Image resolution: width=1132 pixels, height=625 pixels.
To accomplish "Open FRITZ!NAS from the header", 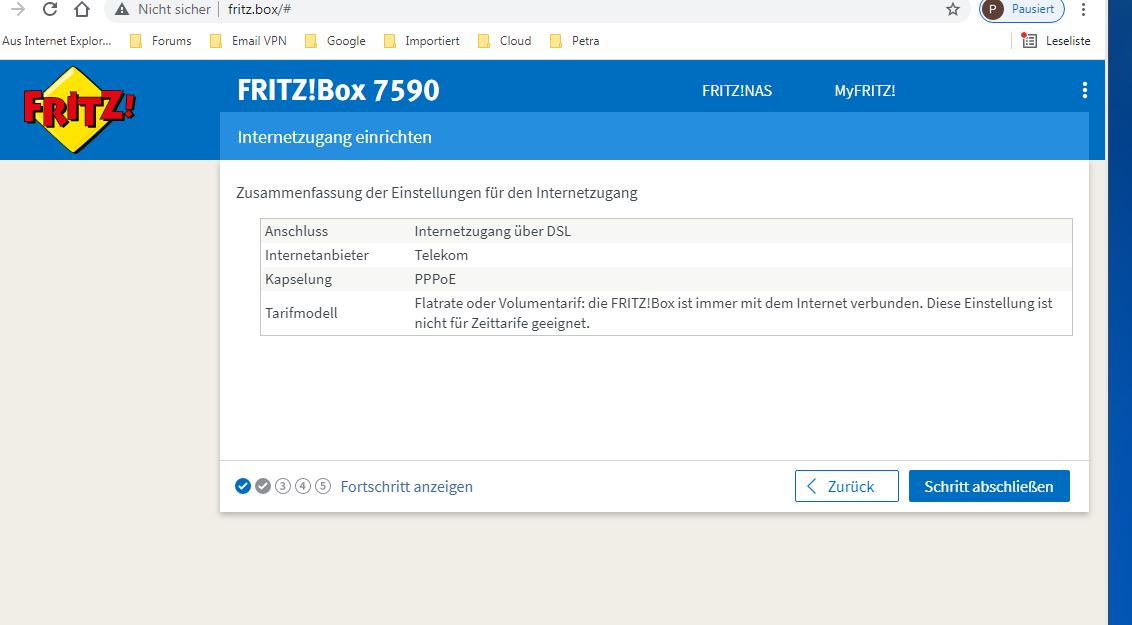I will [x=737, y=91].
